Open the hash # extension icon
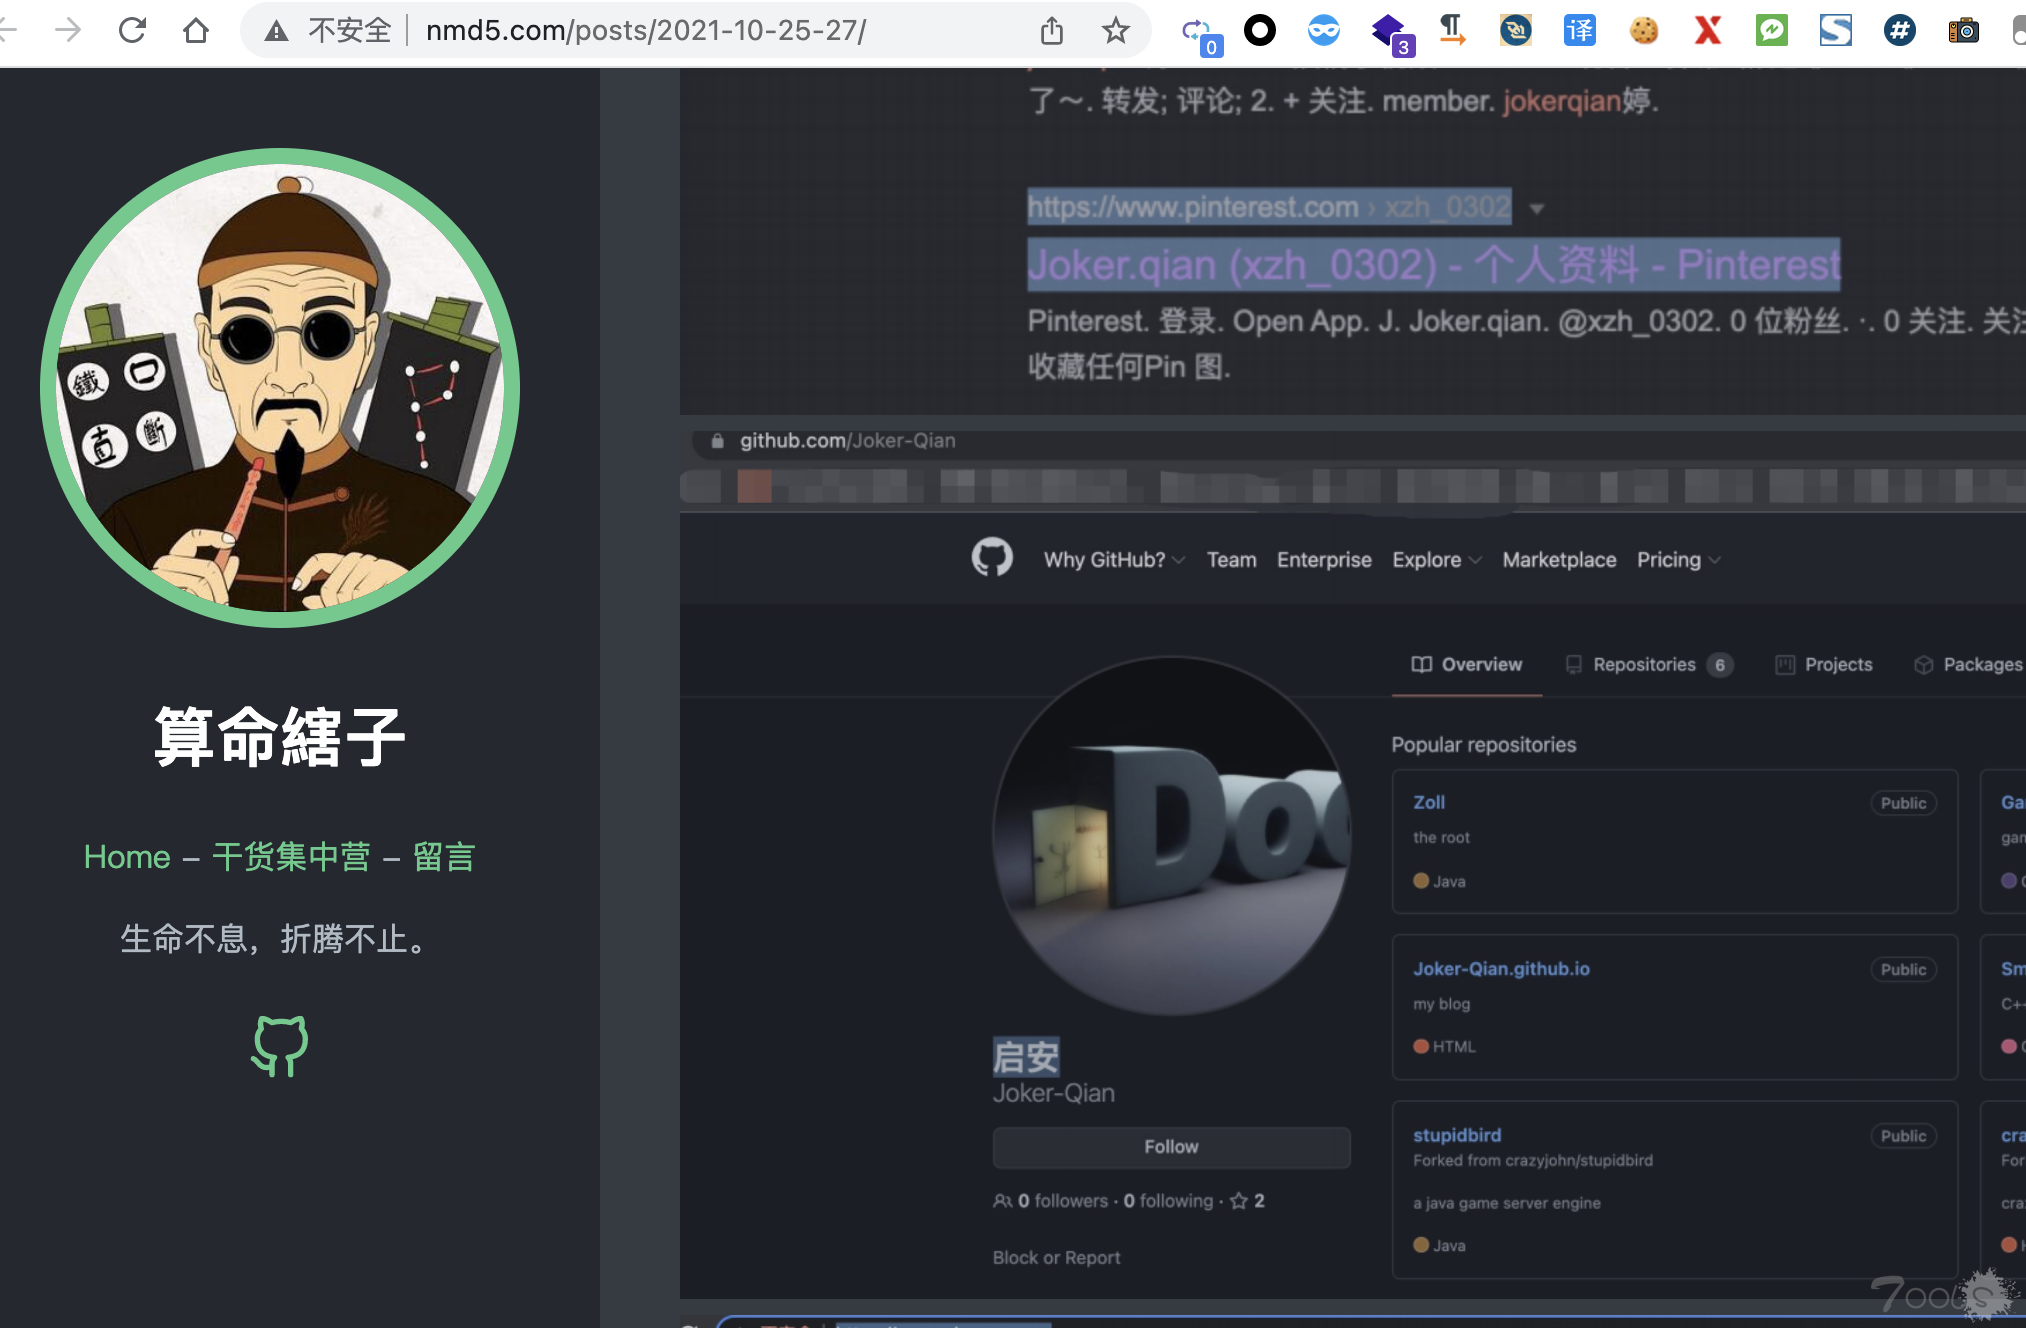 point(1900,31)
